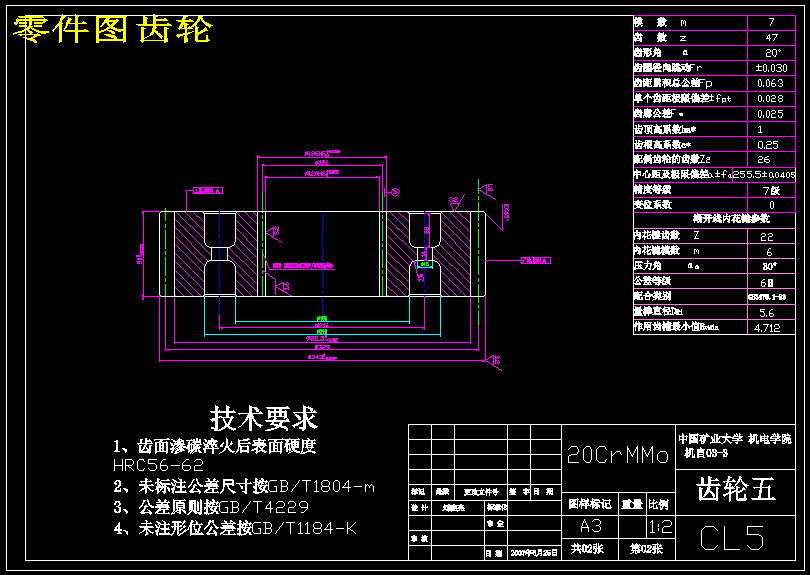Select the 齿数 z label cell
This screenshot has height=575, width=810.
tap(690, 37)
